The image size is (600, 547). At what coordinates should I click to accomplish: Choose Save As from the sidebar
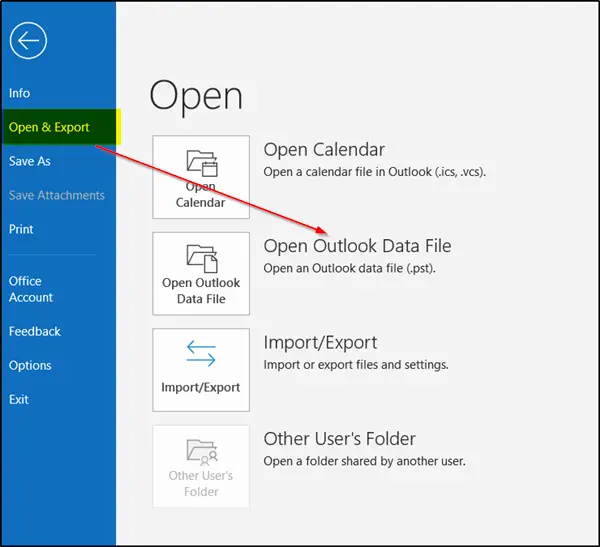[x=30, y=161]
